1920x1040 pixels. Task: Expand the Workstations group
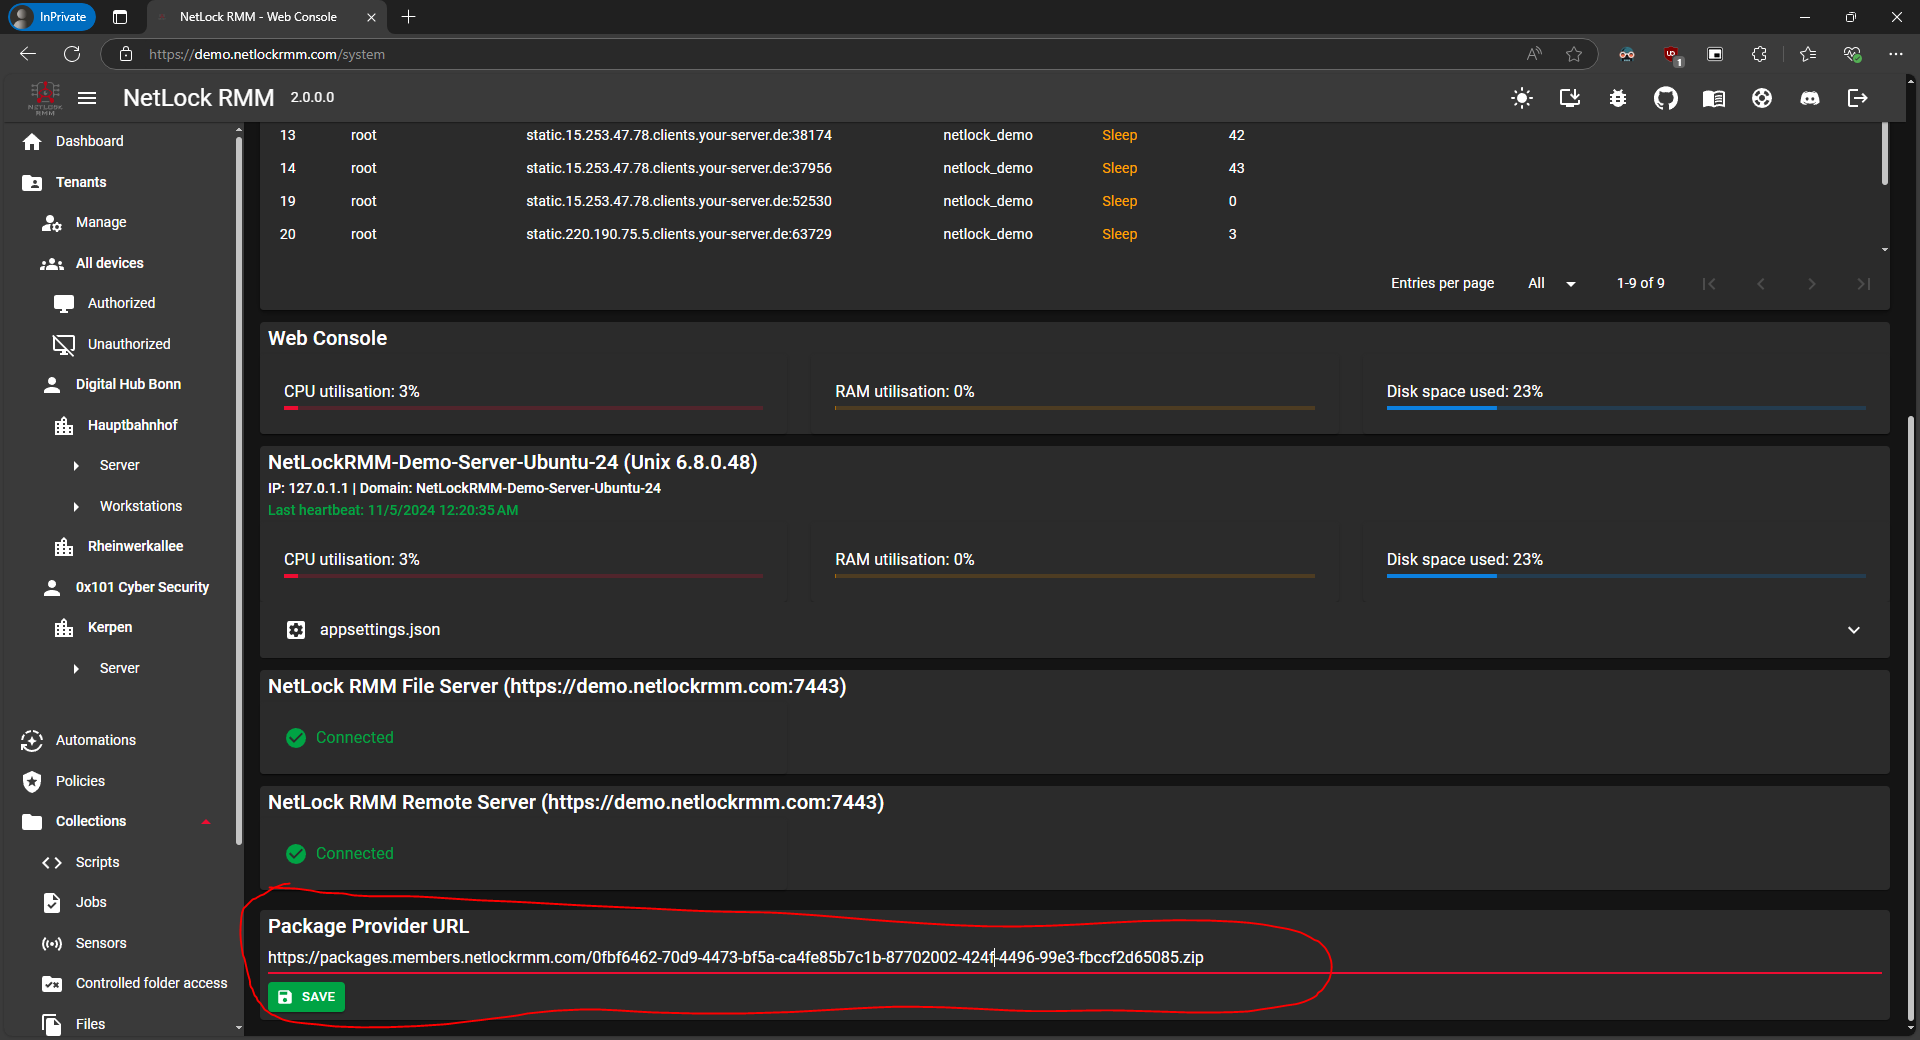[x=76, y=506]
